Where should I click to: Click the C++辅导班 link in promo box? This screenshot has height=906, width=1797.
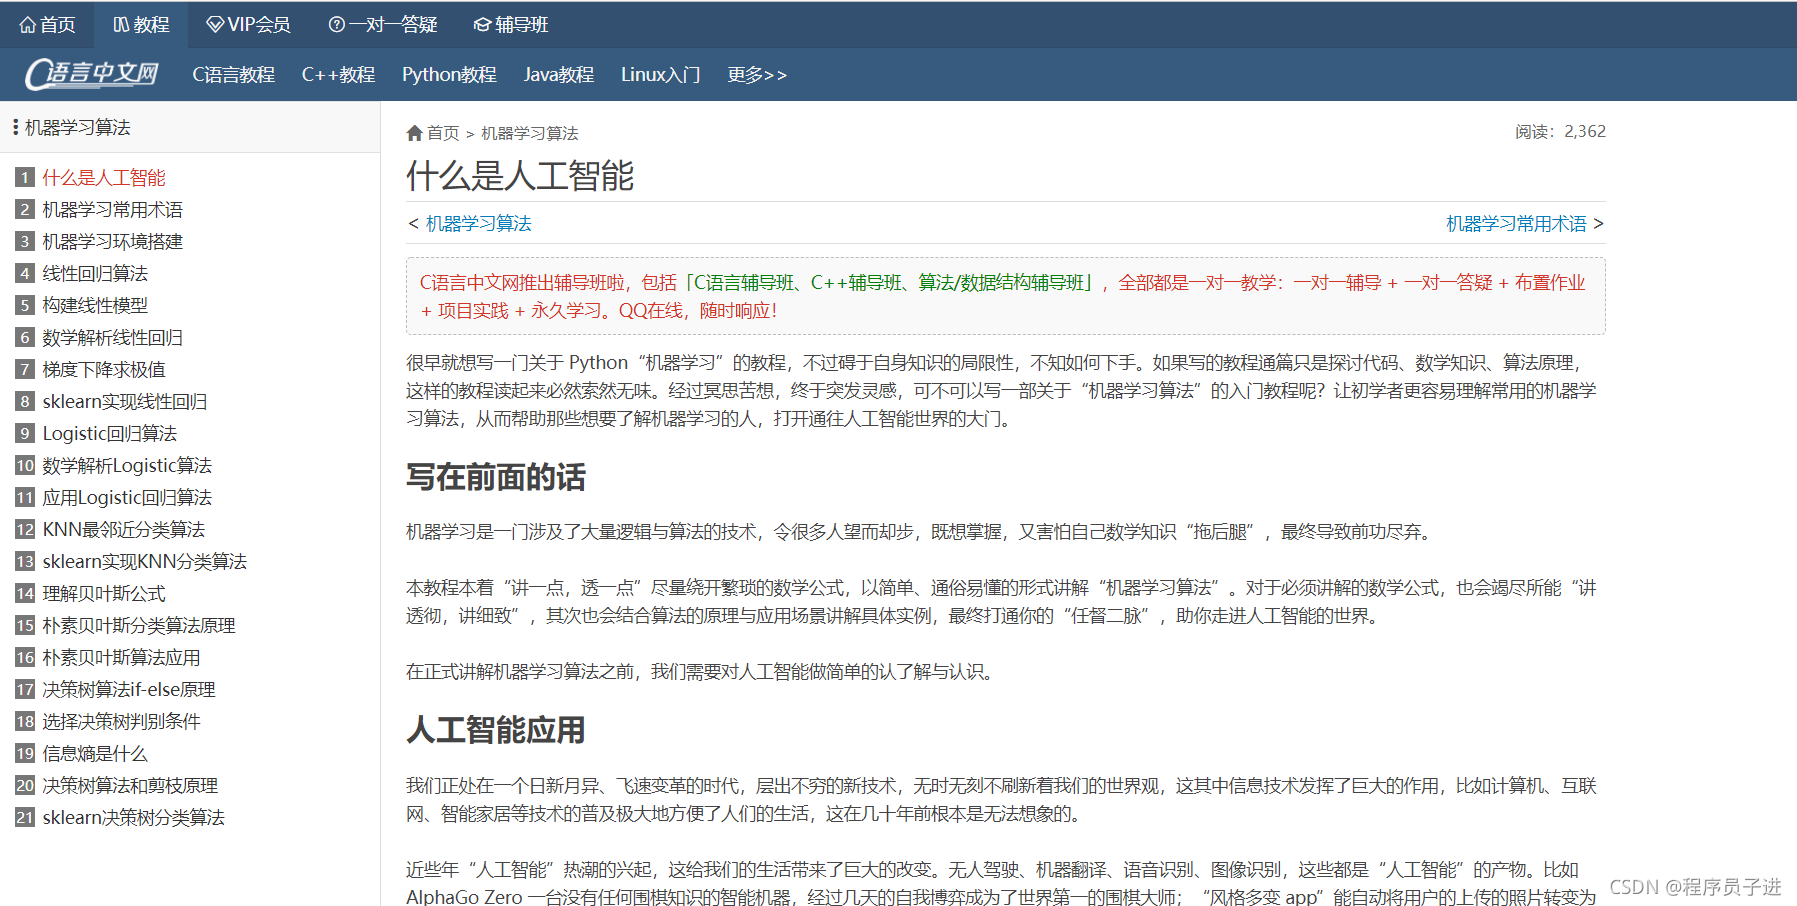click(856, 283)
